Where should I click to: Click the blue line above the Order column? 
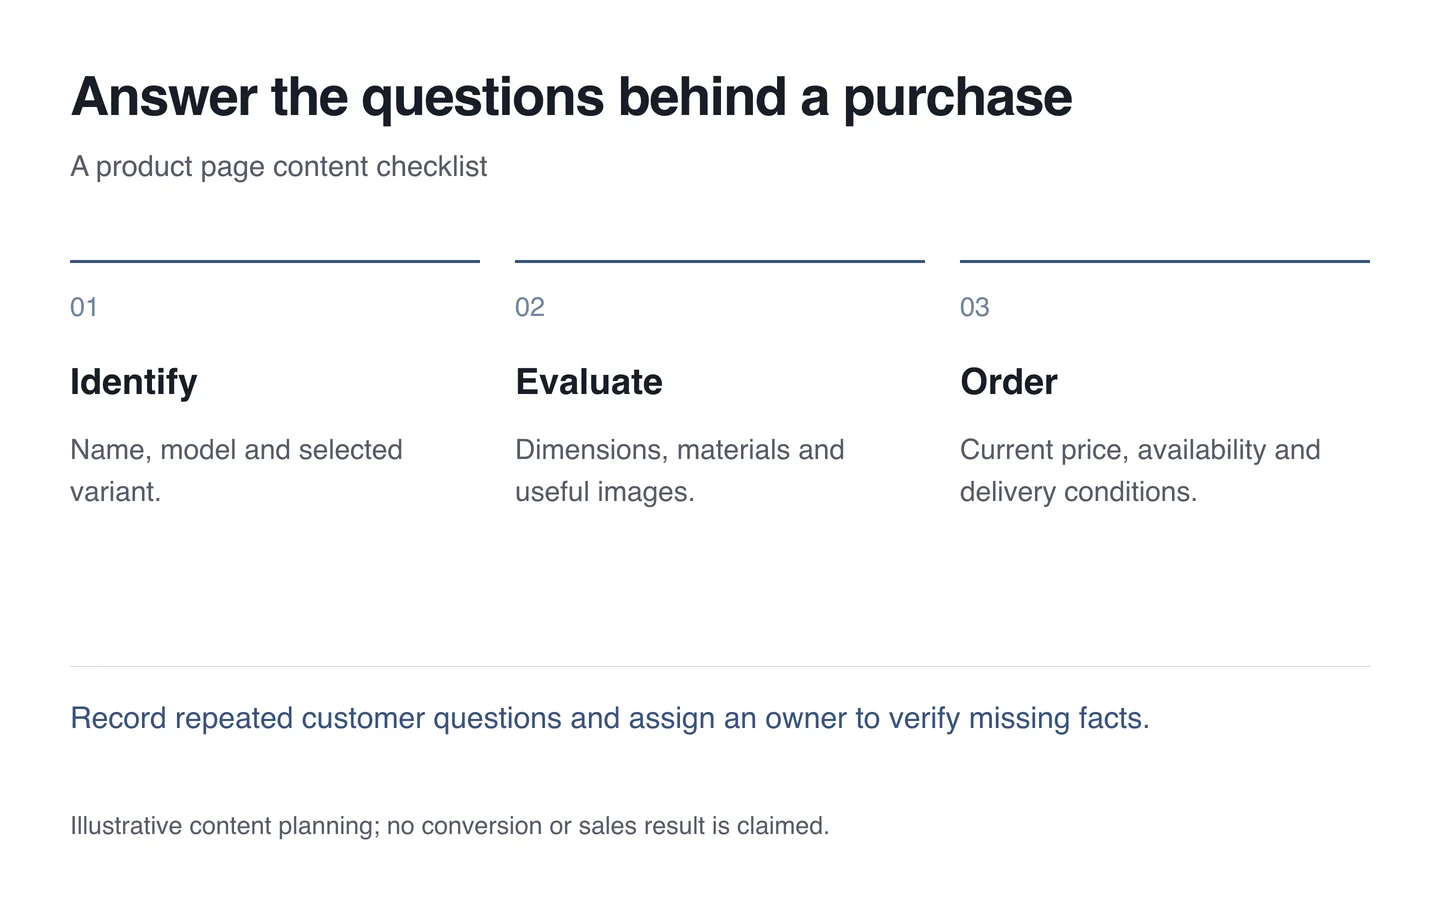tap(1165, 261)
